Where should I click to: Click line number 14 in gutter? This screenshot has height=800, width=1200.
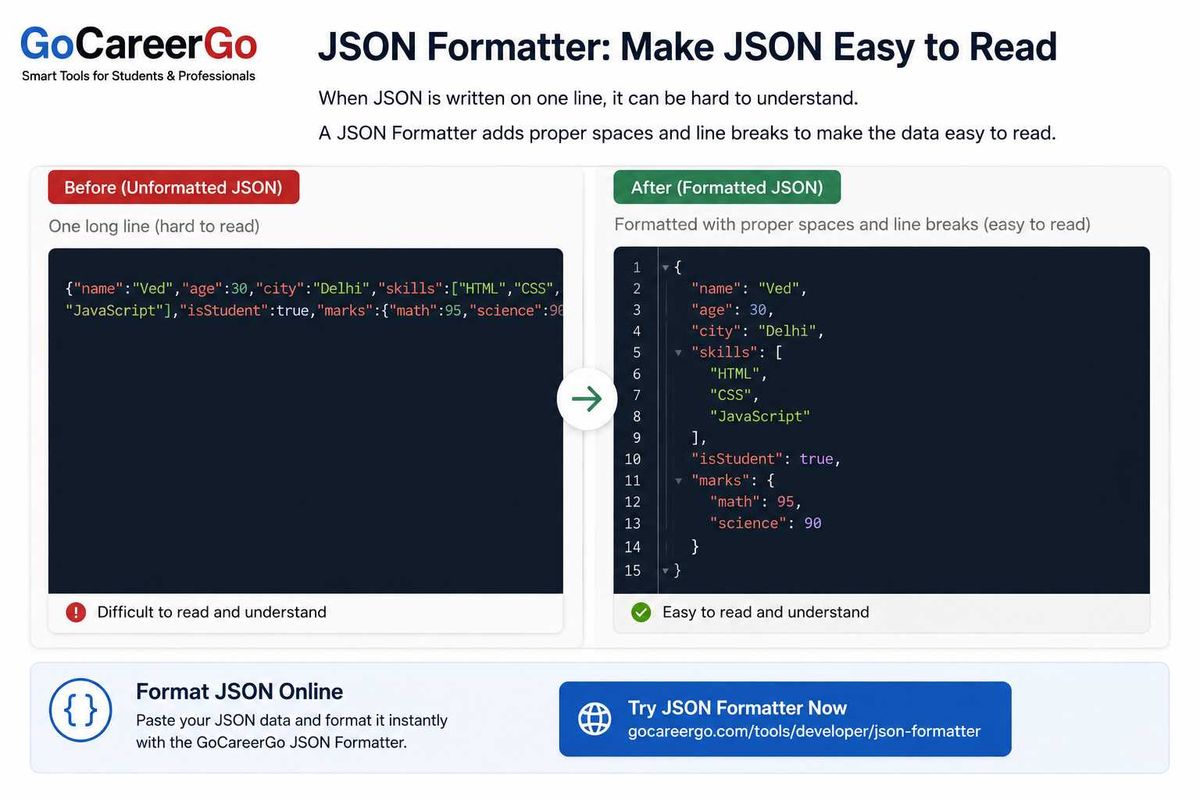[632, 547]
